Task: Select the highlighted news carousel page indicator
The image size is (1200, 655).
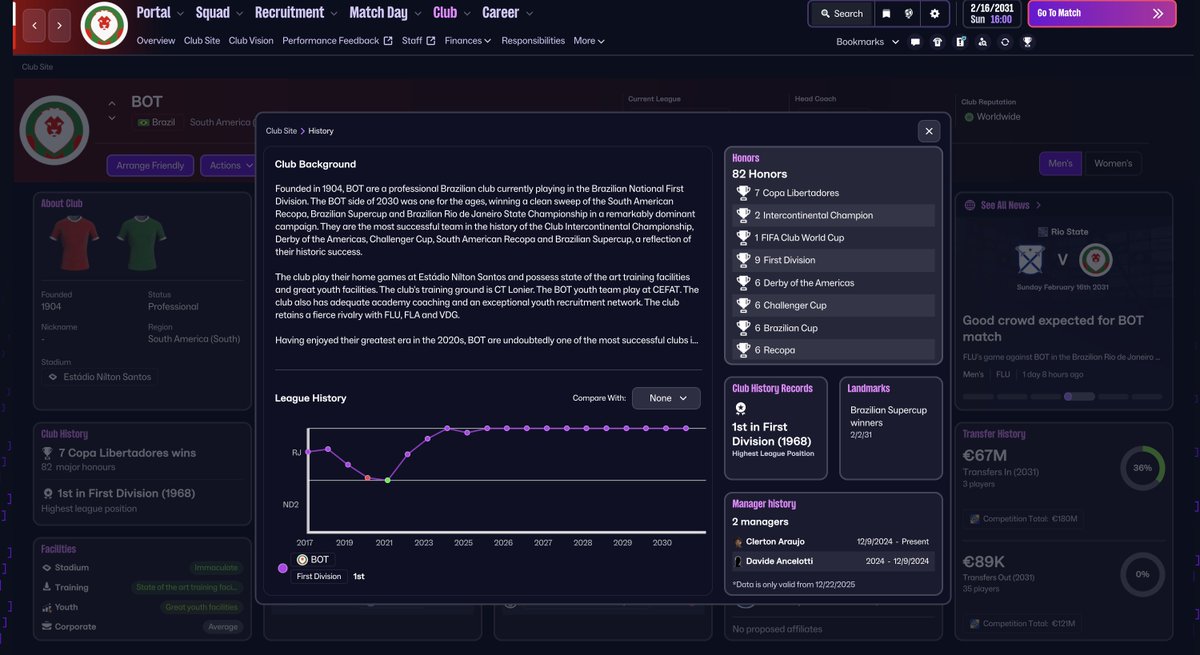Action: tap(1079, 396)
